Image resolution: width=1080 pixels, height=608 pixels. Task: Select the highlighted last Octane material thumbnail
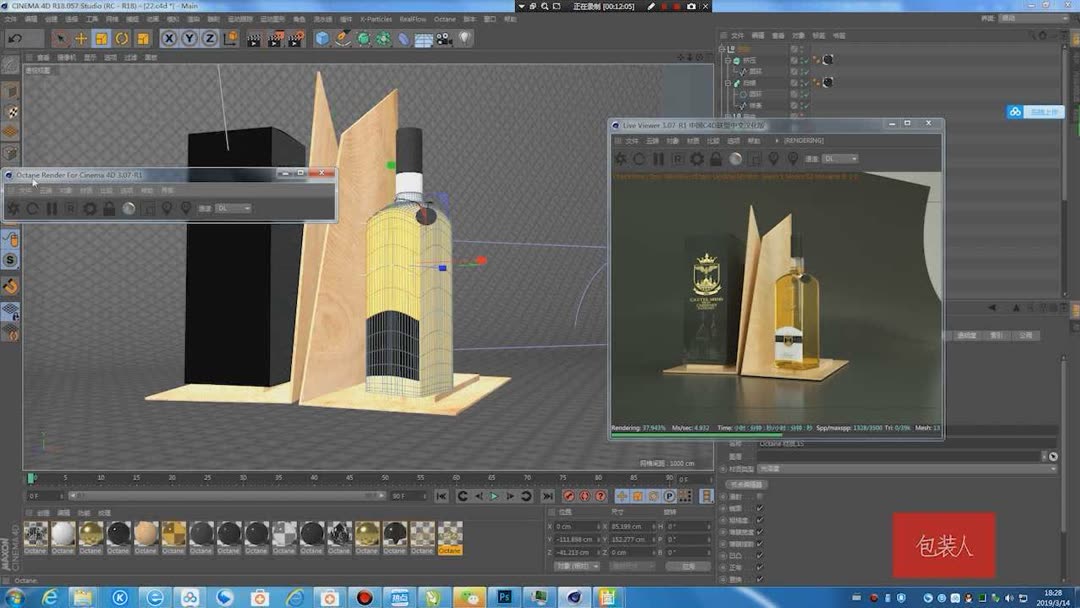pyautogui.click(x=450, y=535)
